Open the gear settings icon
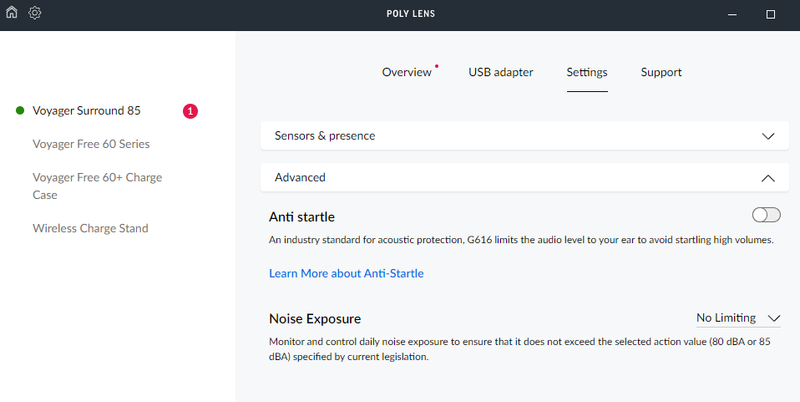The width and height of the screenshot is (800, 402). tap(35, 13)
